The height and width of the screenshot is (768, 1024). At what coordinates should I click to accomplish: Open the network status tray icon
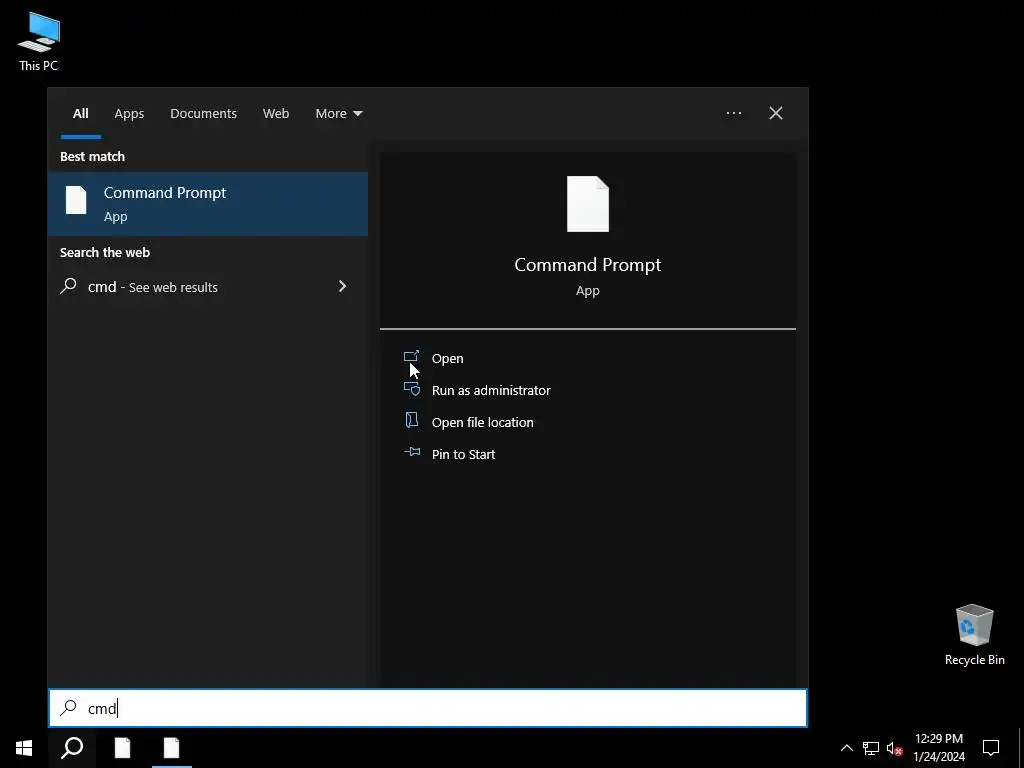(871, 748)
